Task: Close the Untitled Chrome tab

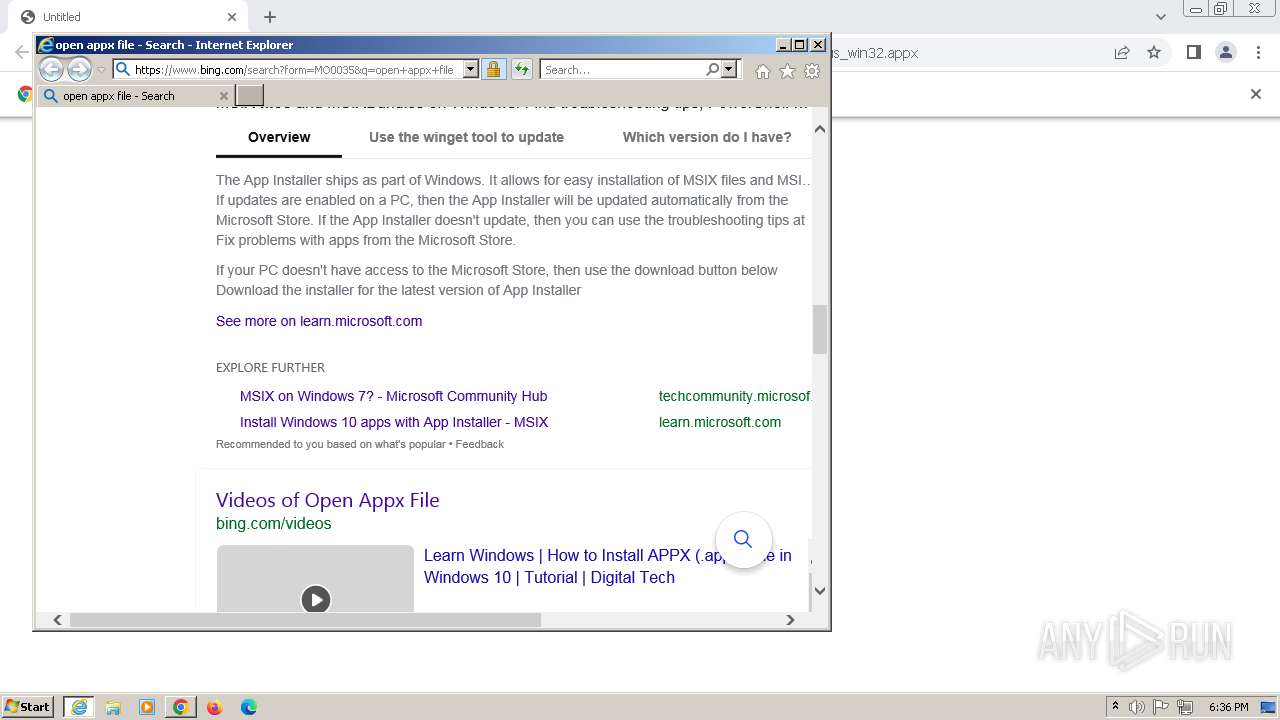Action: (x=232, y=17)
